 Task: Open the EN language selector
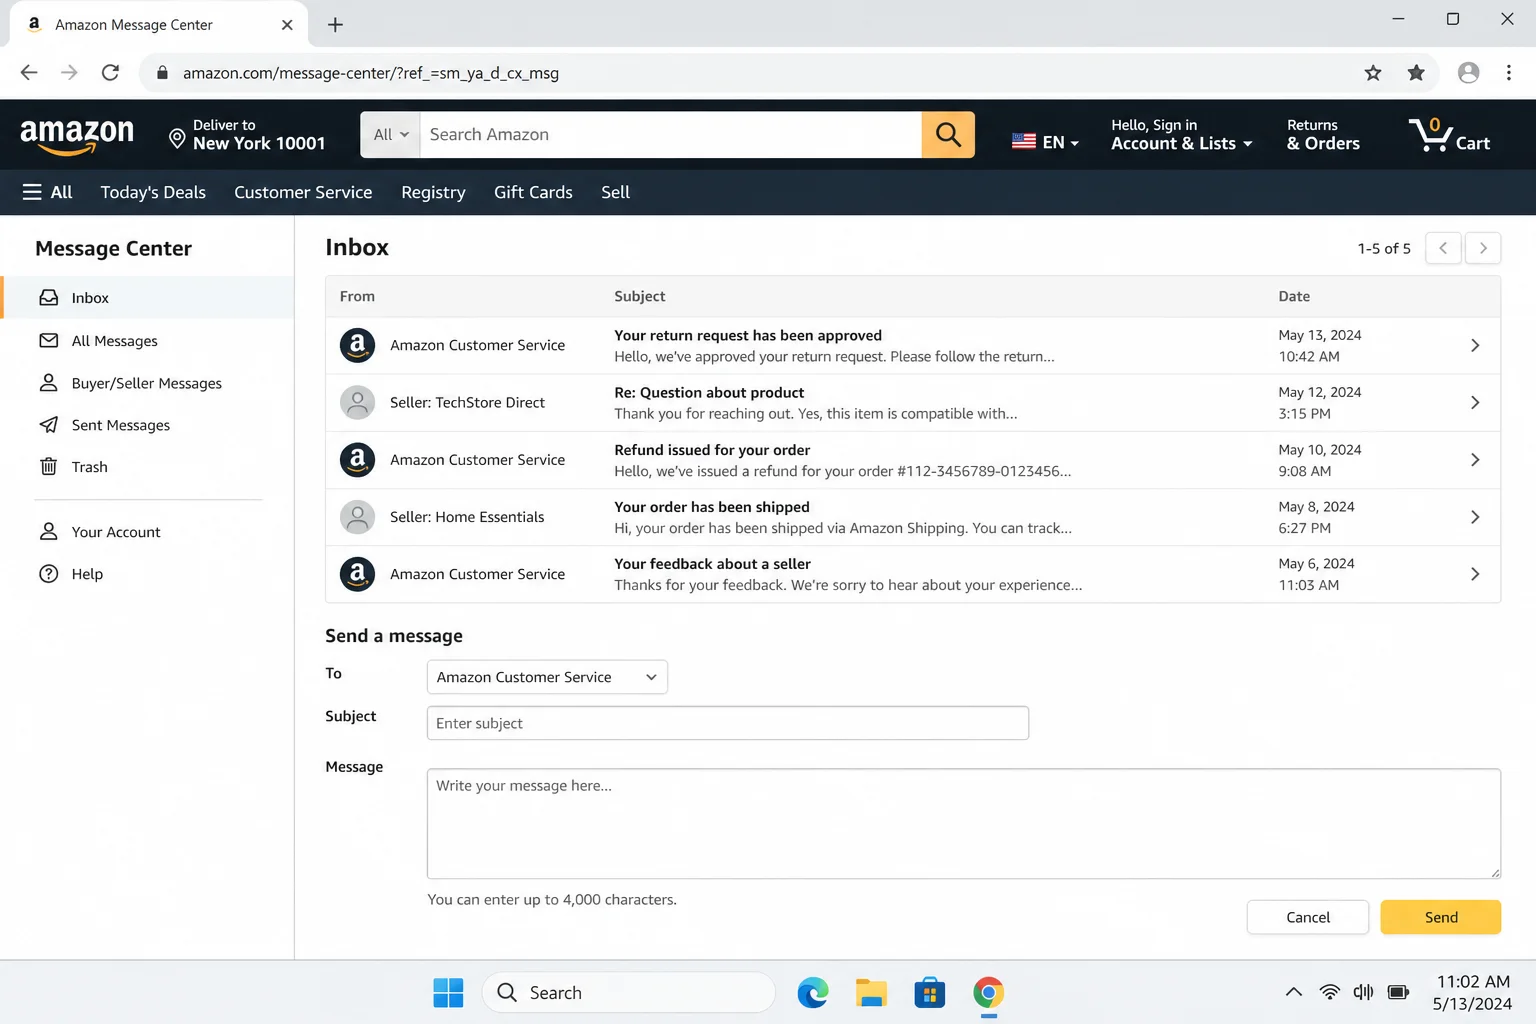[x=1045, y=142]
